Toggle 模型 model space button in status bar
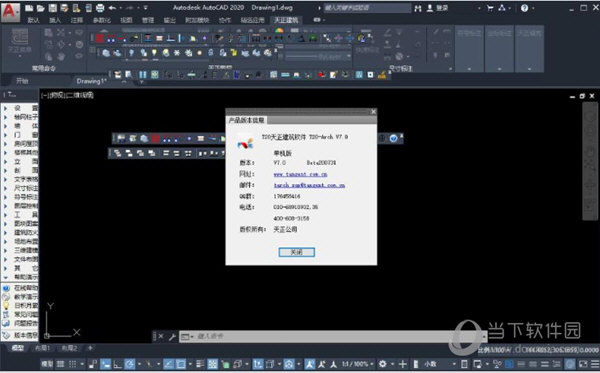The height and width of the screenshot is (373, 600). click(x=47, y=364)
